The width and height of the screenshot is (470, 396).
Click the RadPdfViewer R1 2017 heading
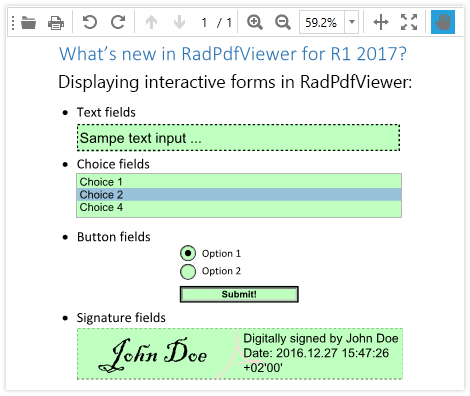coord(233,53)
